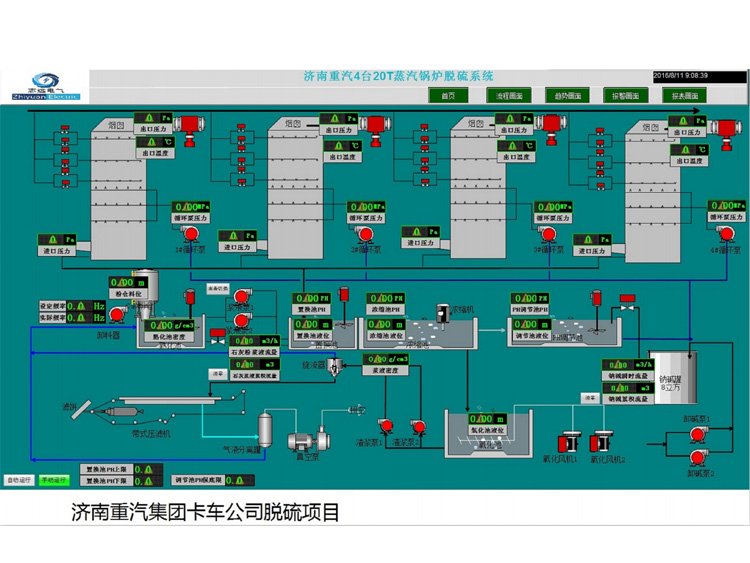750x563 pixels.
Task: Select the 4#循环泵 circulation pump
Action: pos(726,234)
